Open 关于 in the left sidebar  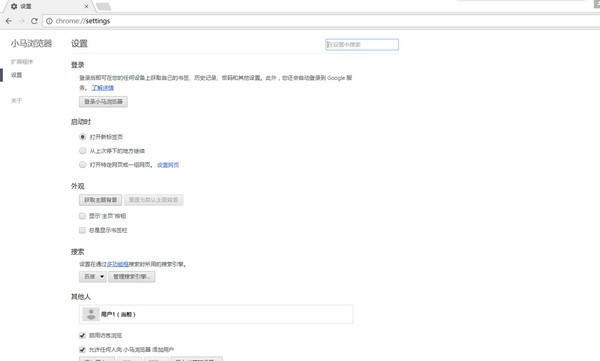pos(16,101)
